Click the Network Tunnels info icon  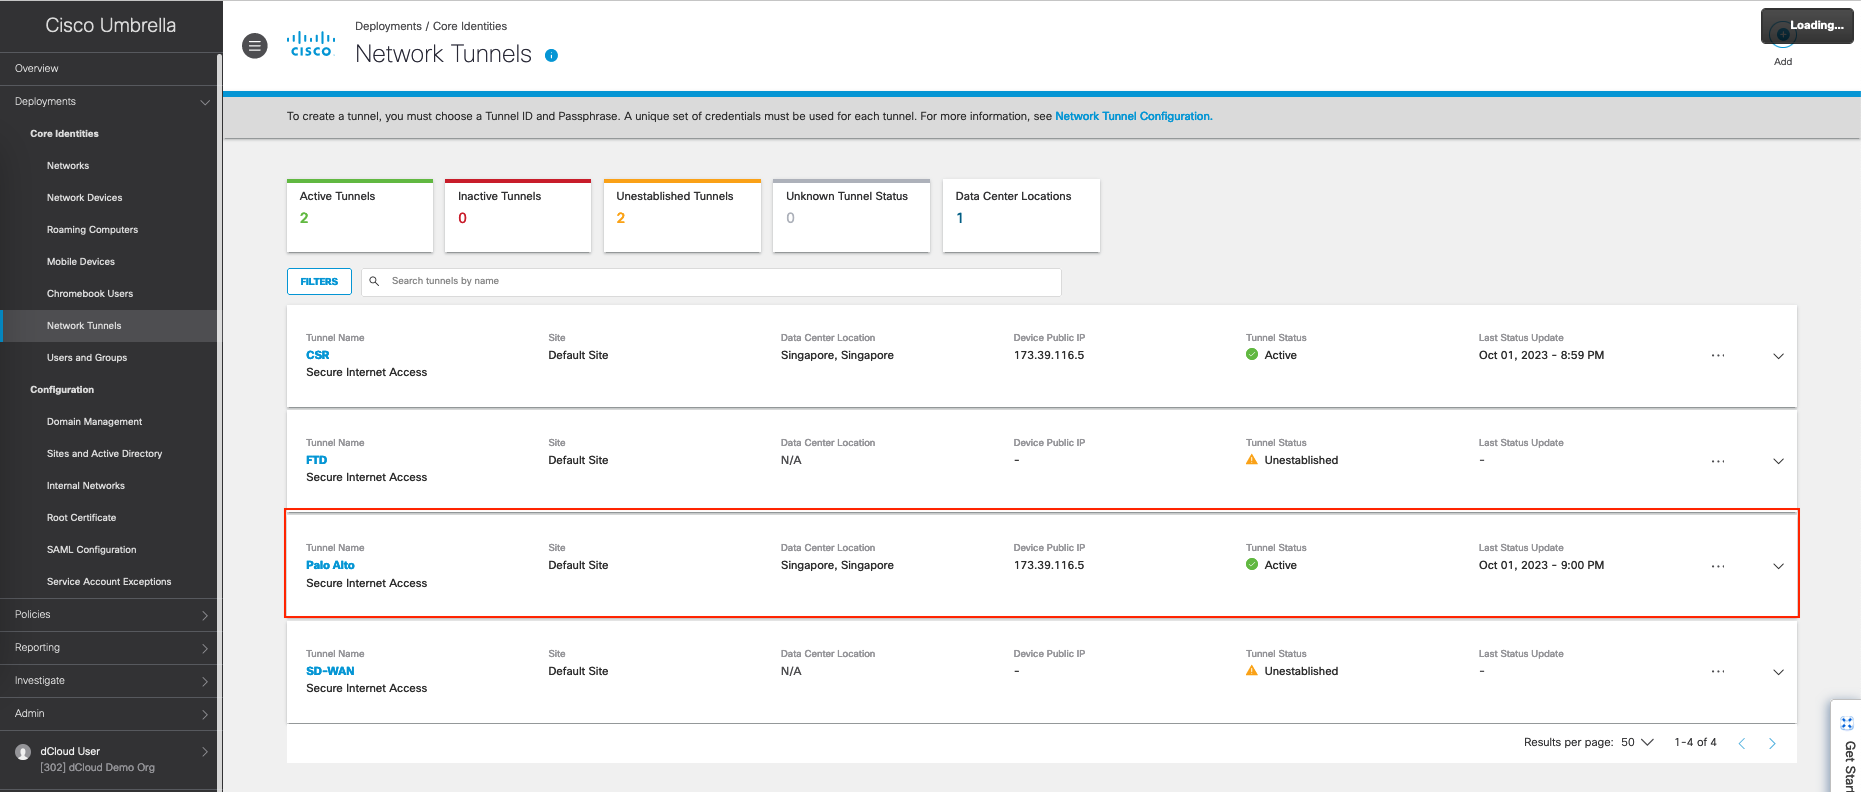point(551,56)
